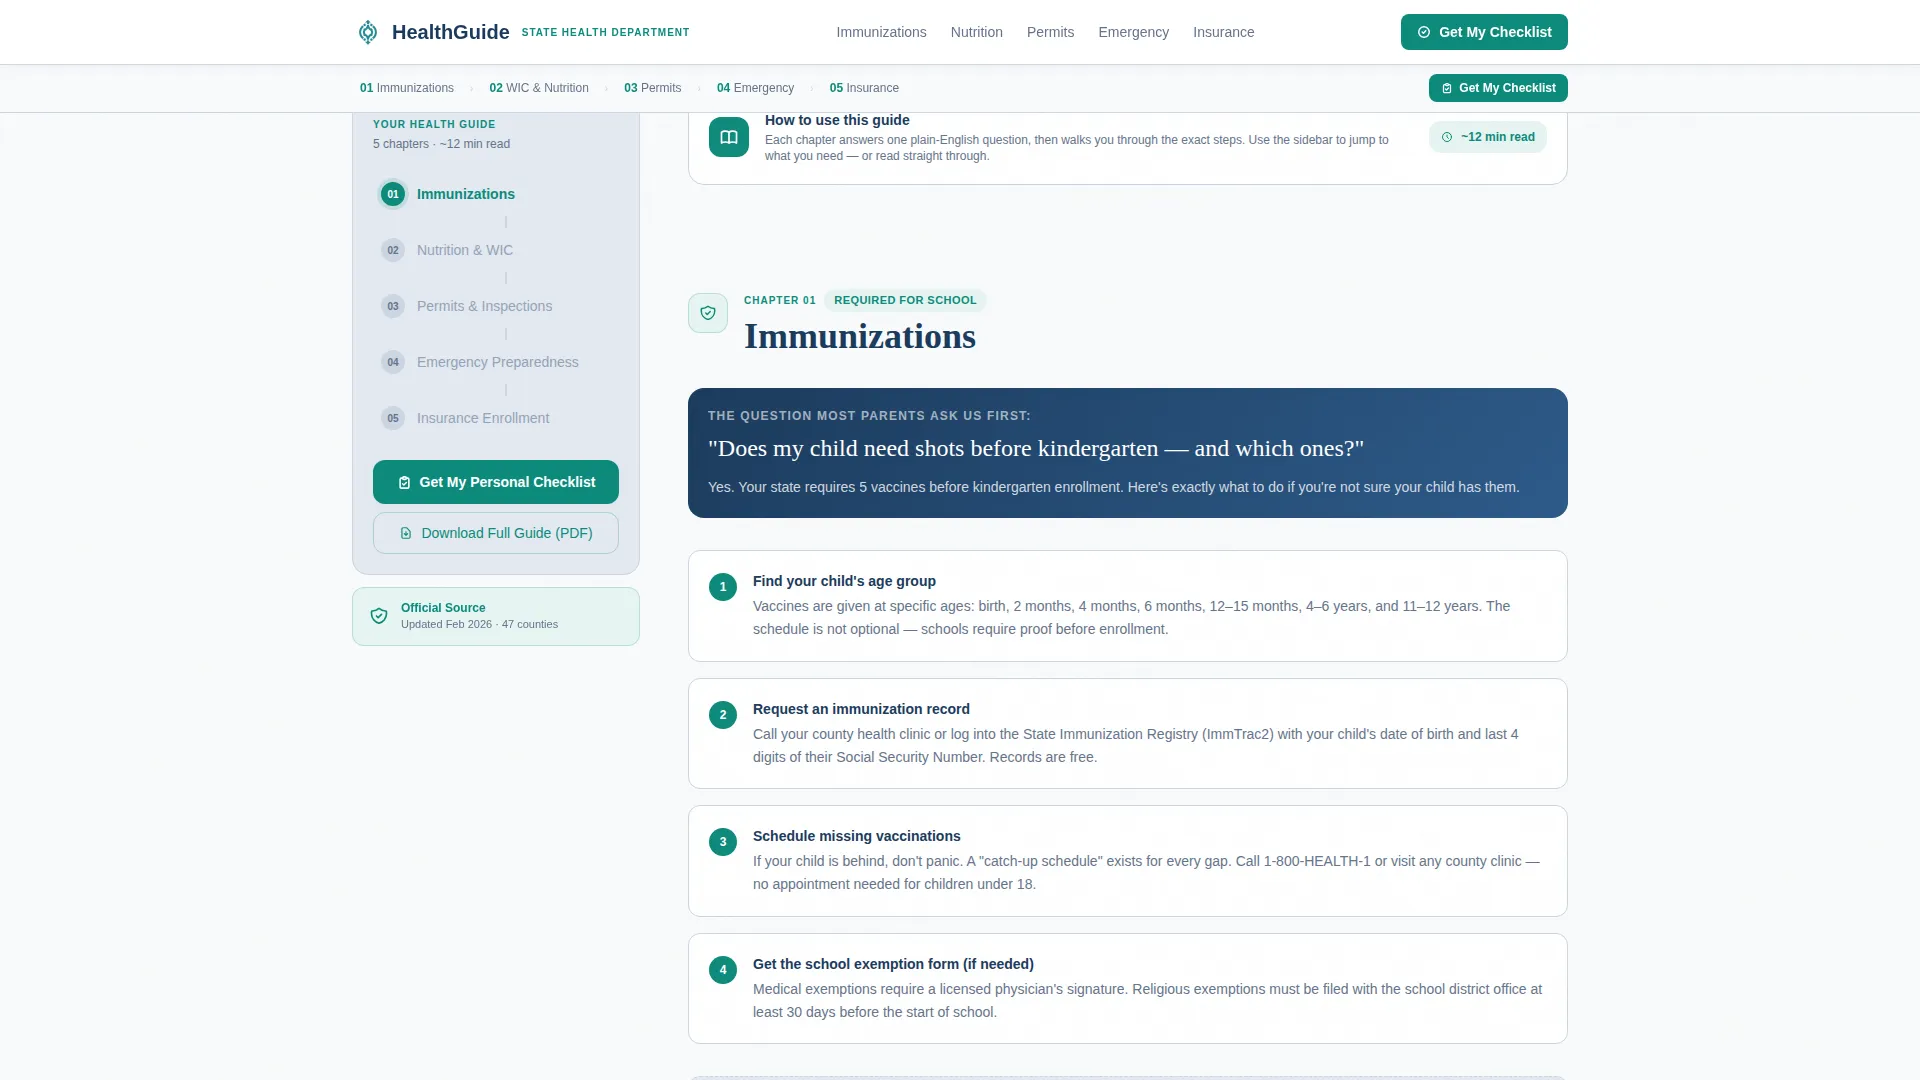Click Get My Checklist button in top header

[1484, 32]
